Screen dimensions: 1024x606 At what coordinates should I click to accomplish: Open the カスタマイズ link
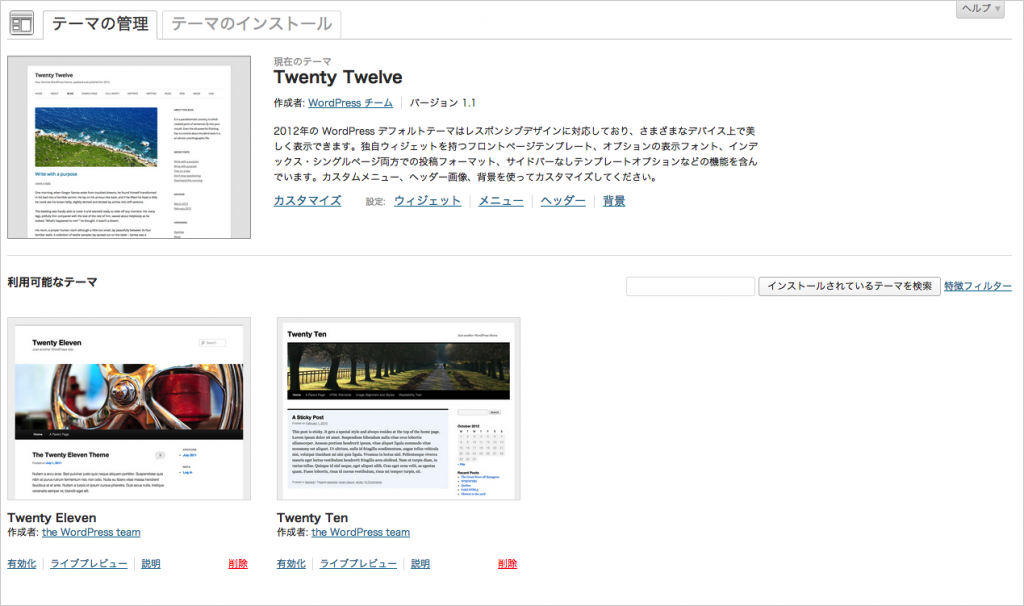(307, 201)
